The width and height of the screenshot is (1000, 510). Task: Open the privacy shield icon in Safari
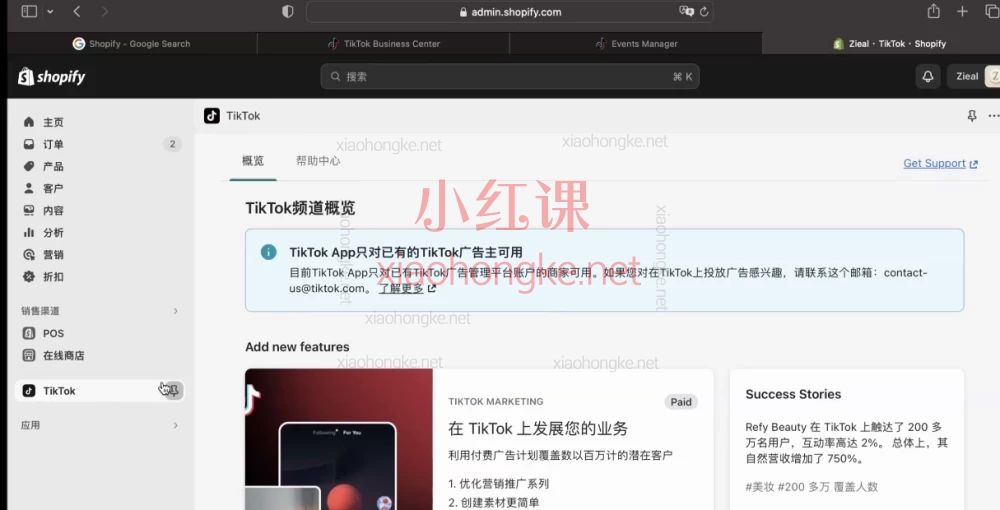coord(288,11)
